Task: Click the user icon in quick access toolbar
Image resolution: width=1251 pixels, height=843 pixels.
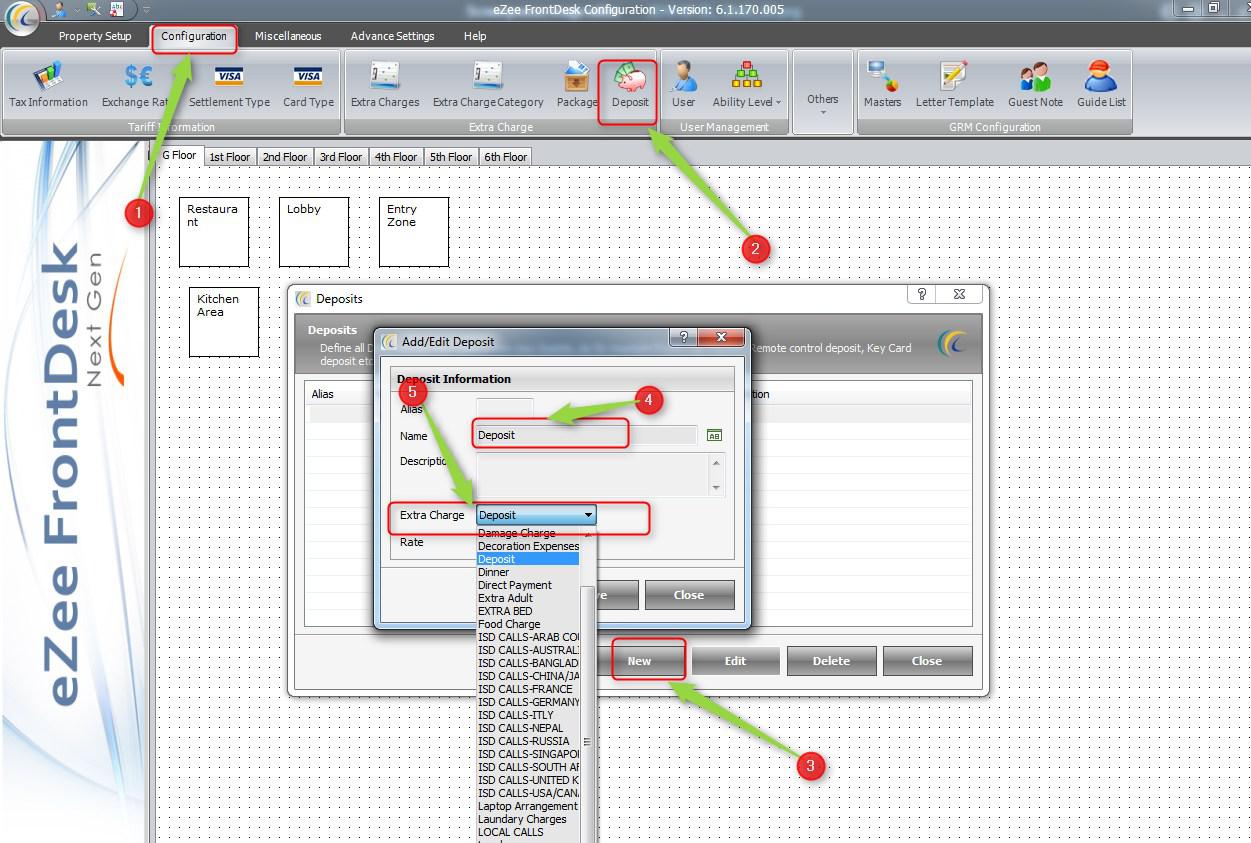Action: (60, 9)
